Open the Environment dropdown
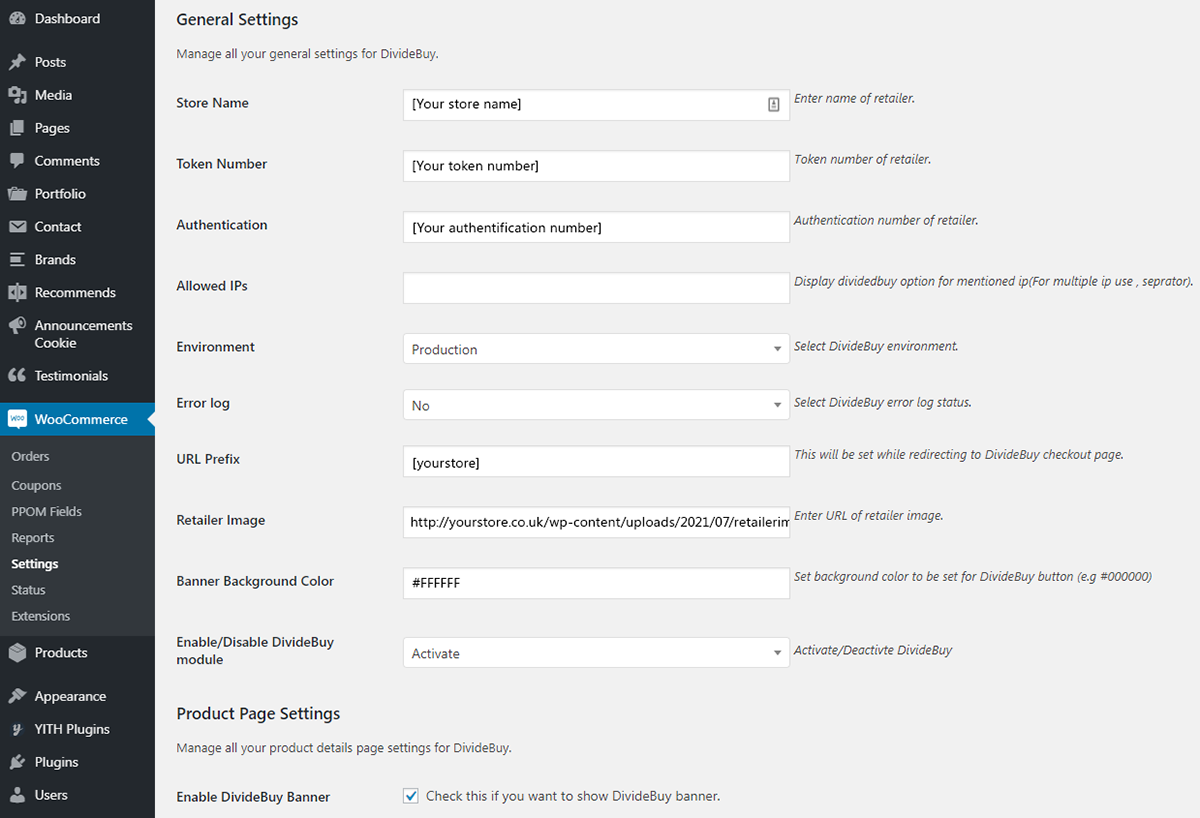Screen dimensions: 1200x818 tap(596, 349)
